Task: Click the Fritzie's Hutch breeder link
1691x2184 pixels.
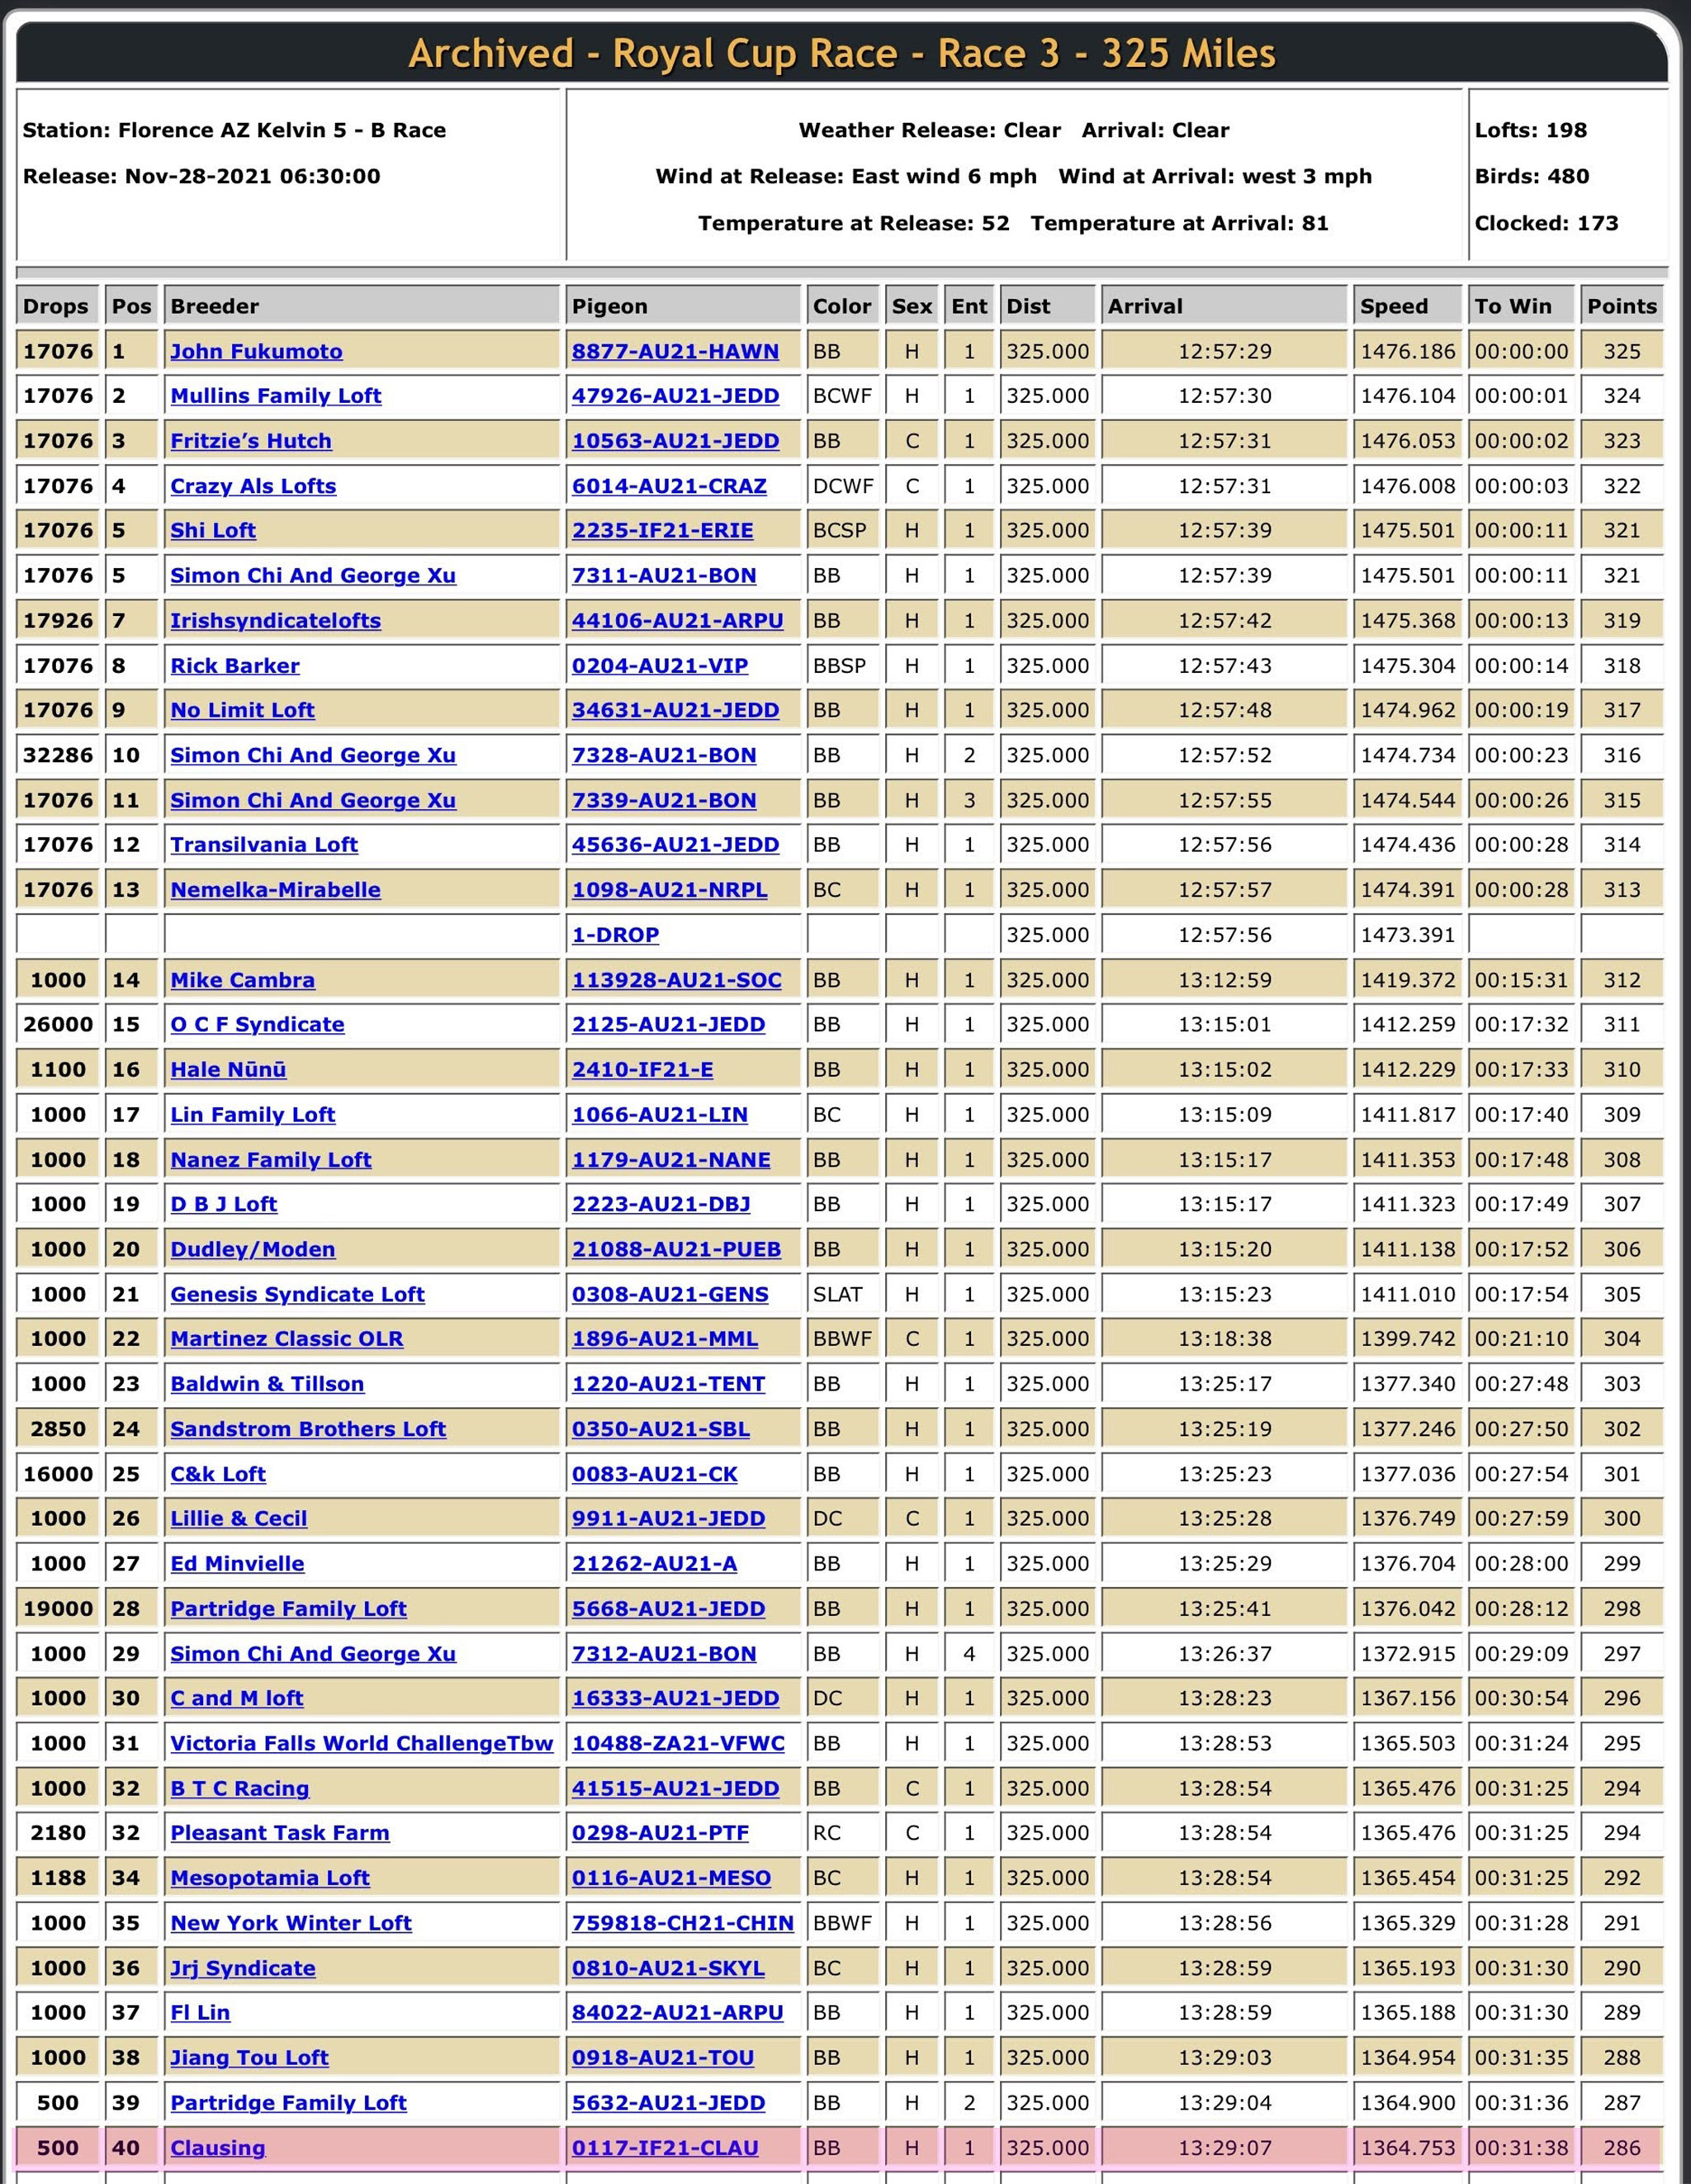Action: (x=250, y=441)
